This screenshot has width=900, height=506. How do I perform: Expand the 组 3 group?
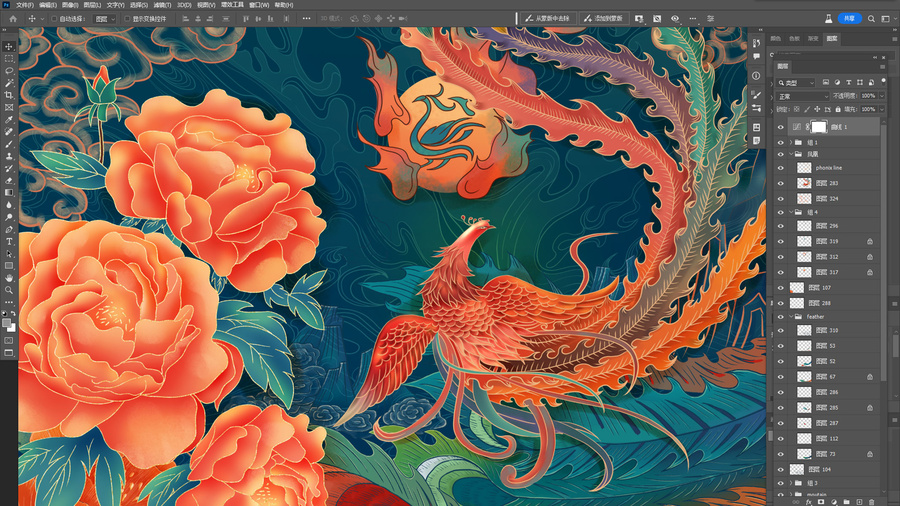(791, 483)
